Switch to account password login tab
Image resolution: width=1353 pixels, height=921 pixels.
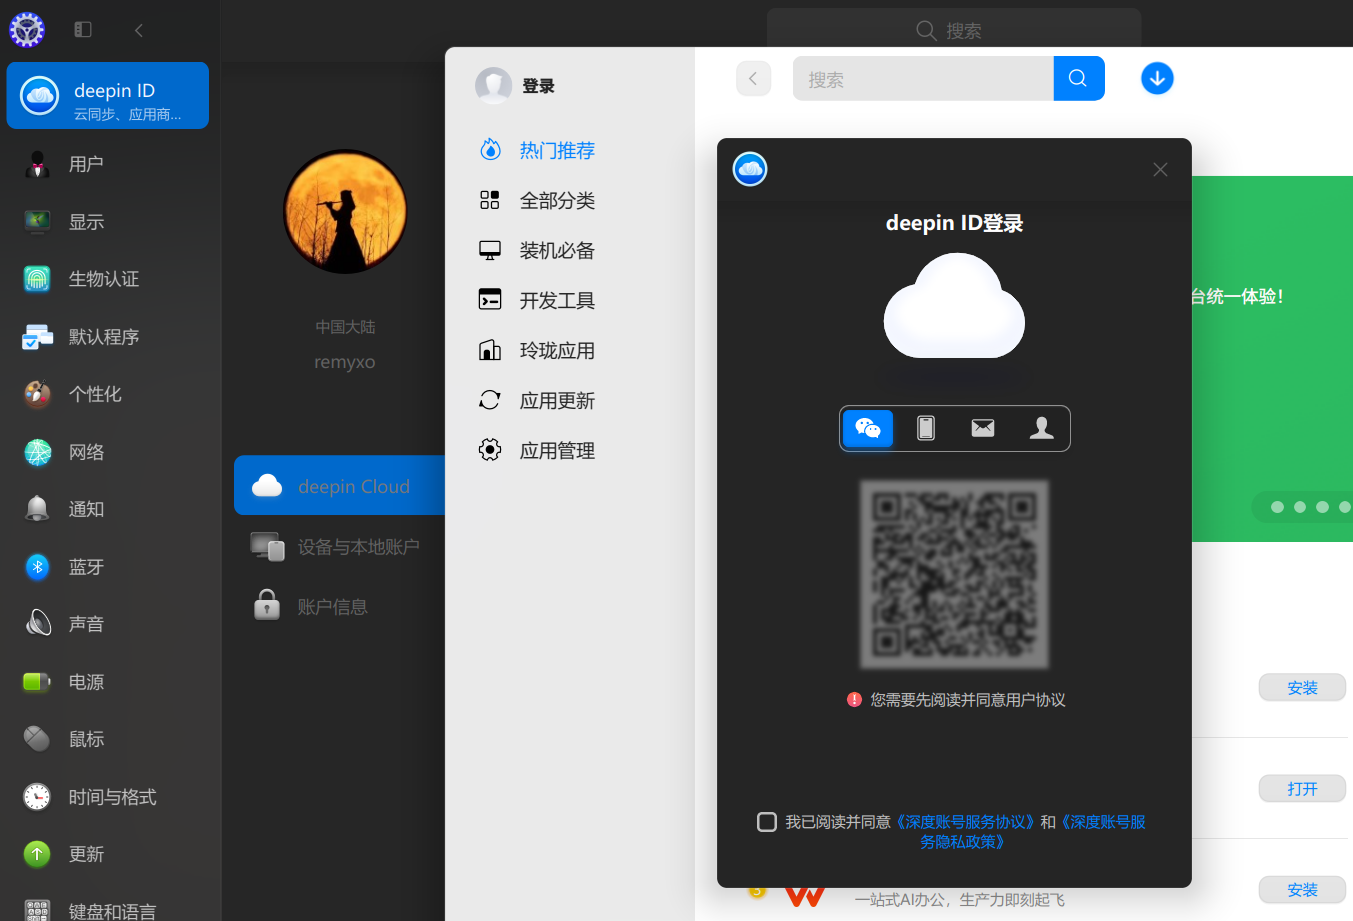(1041, 428)
